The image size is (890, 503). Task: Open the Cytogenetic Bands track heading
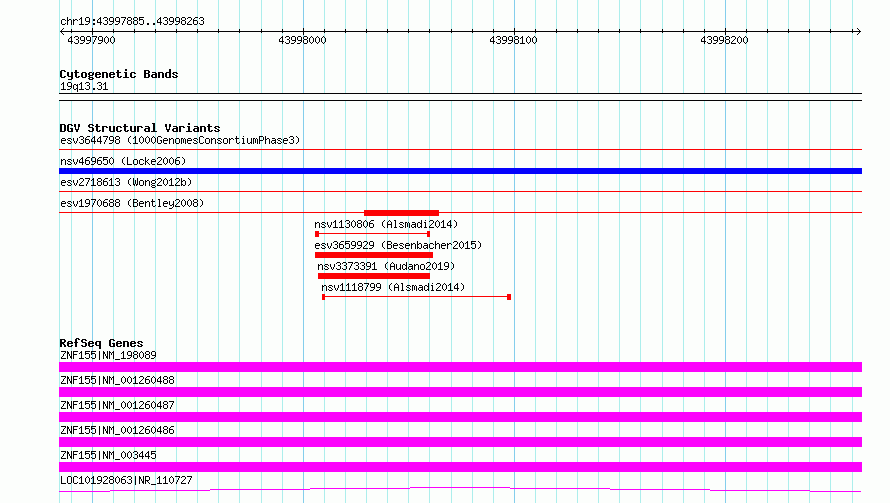(x=119, y=74)
